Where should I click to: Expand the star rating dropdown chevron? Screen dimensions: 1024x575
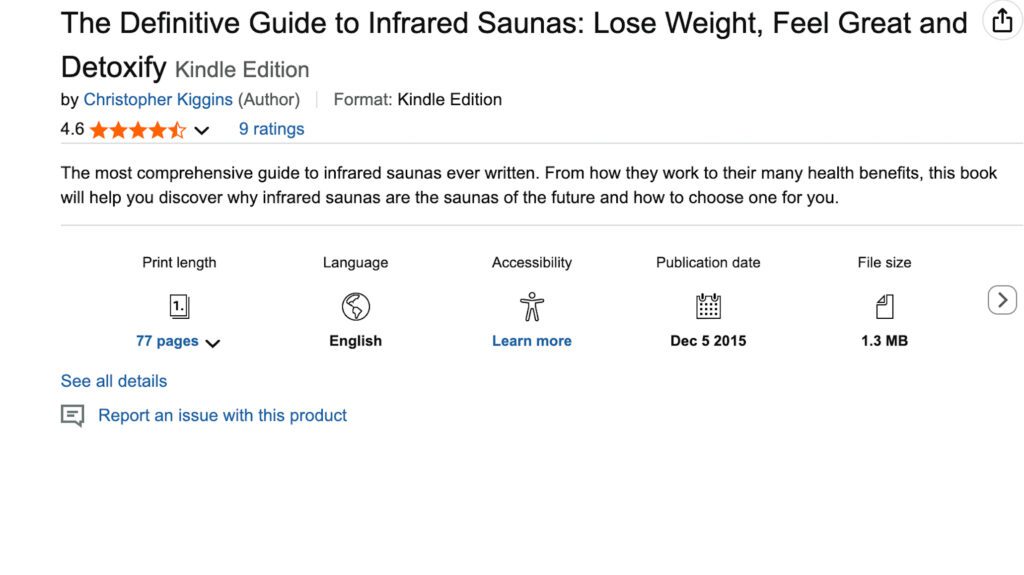coord(202,130)
